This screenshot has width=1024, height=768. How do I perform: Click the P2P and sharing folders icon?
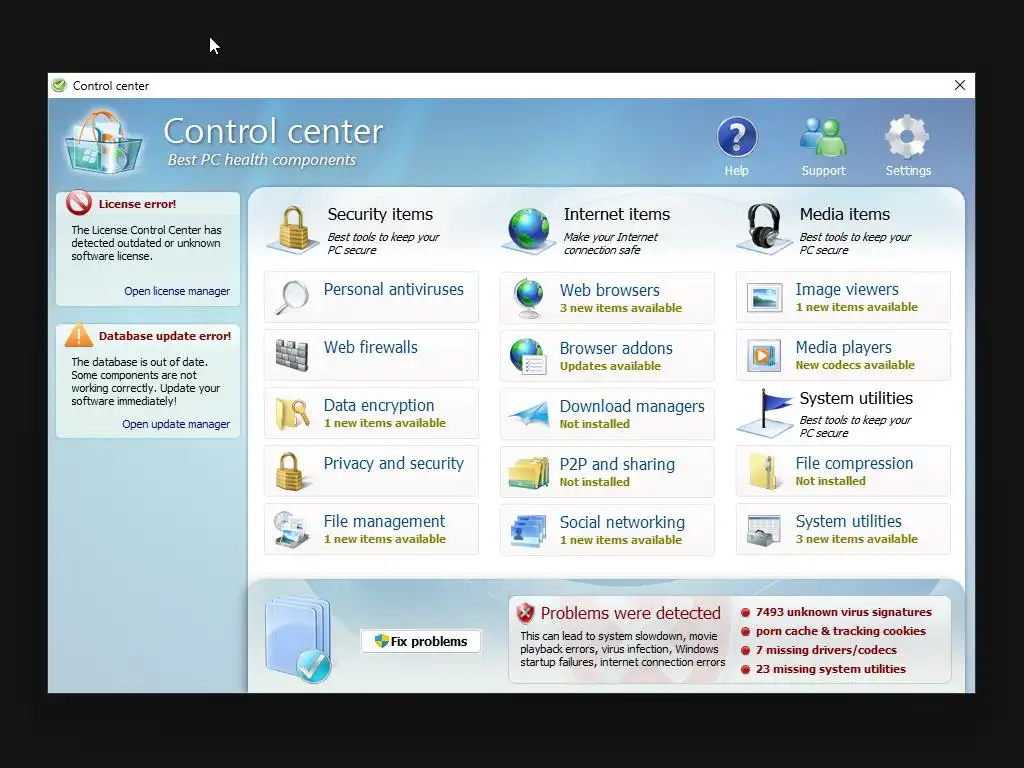528,473
